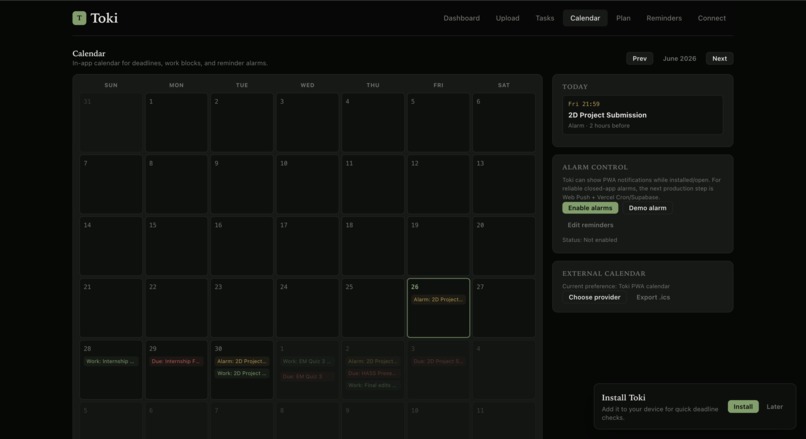Open the alarm event on June 26
806x439 pixels.
tap(438, 300)
